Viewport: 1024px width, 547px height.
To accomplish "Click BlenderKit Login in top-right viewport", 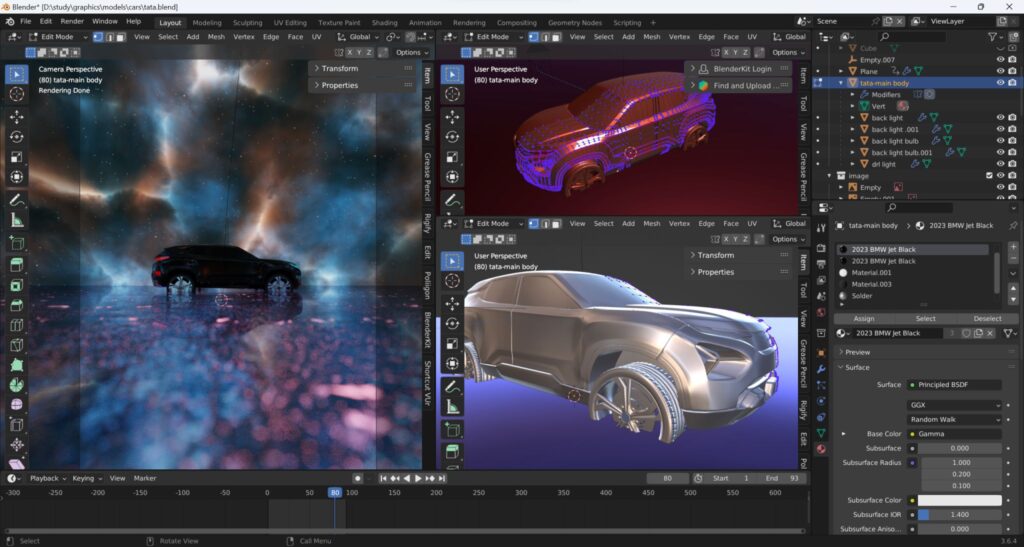I will pos(742,69).
